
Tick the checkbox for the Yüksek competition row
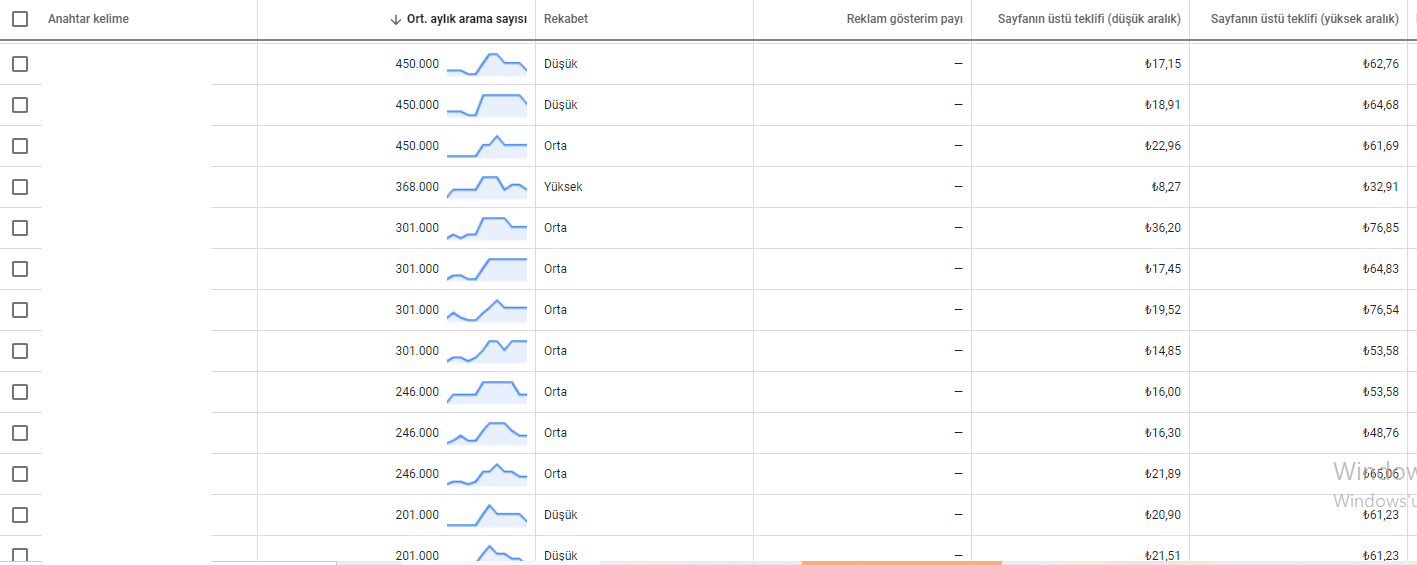pyautogui.click(x=20, y=187)
